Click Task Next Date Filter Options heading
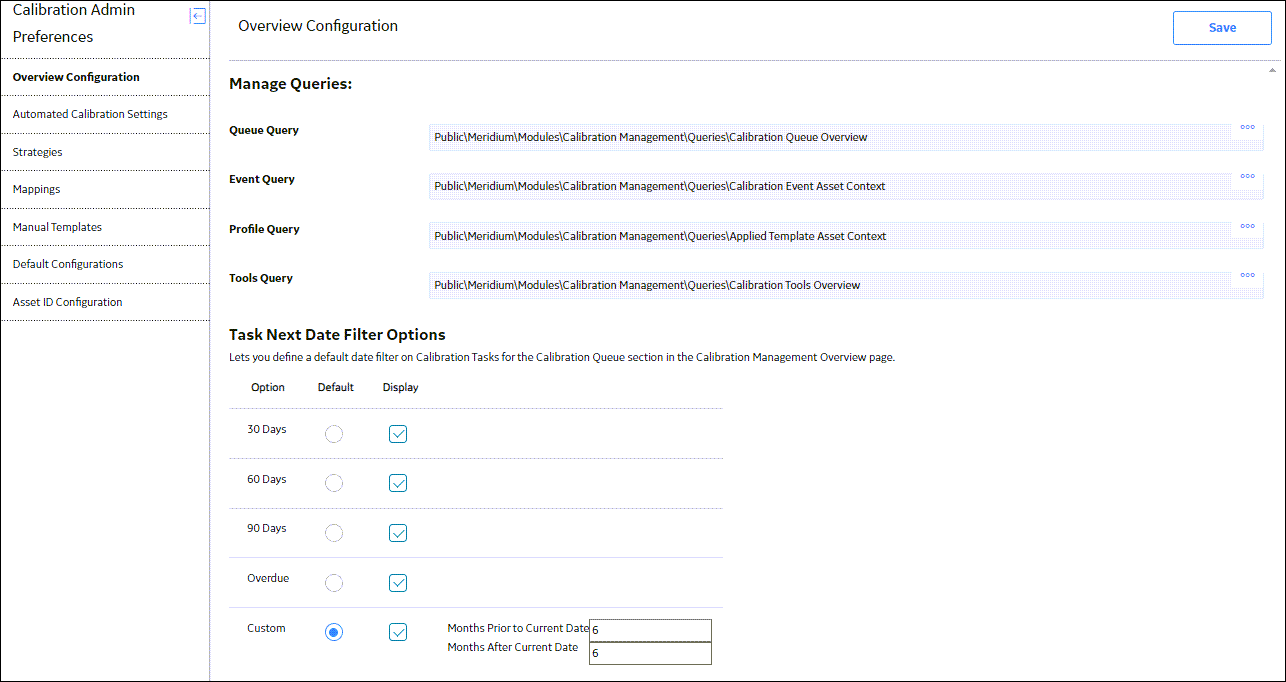1286x682 pixels. (337, 335)
